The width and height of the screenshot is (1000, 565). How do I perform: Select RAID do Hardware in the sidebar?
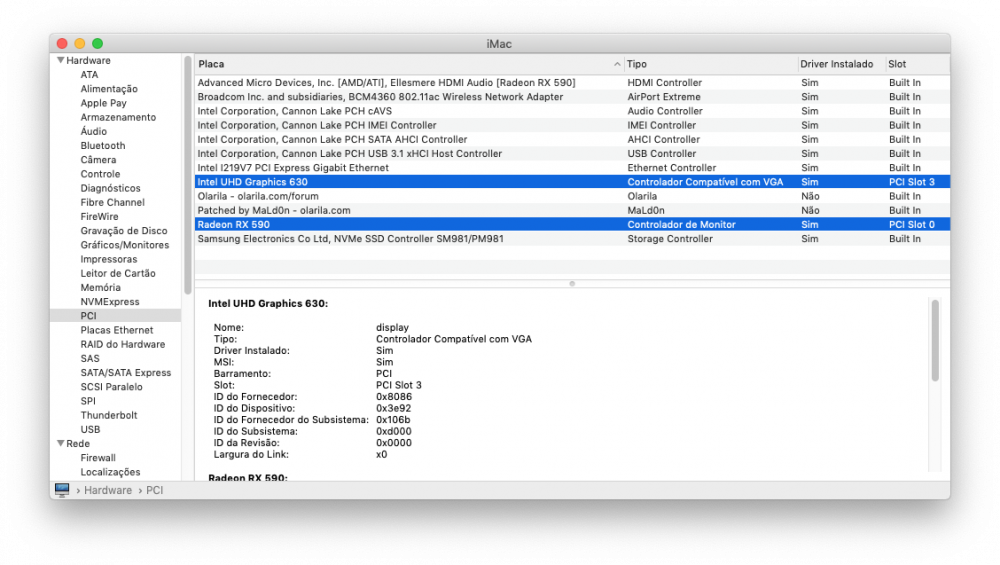pos(122,344)
